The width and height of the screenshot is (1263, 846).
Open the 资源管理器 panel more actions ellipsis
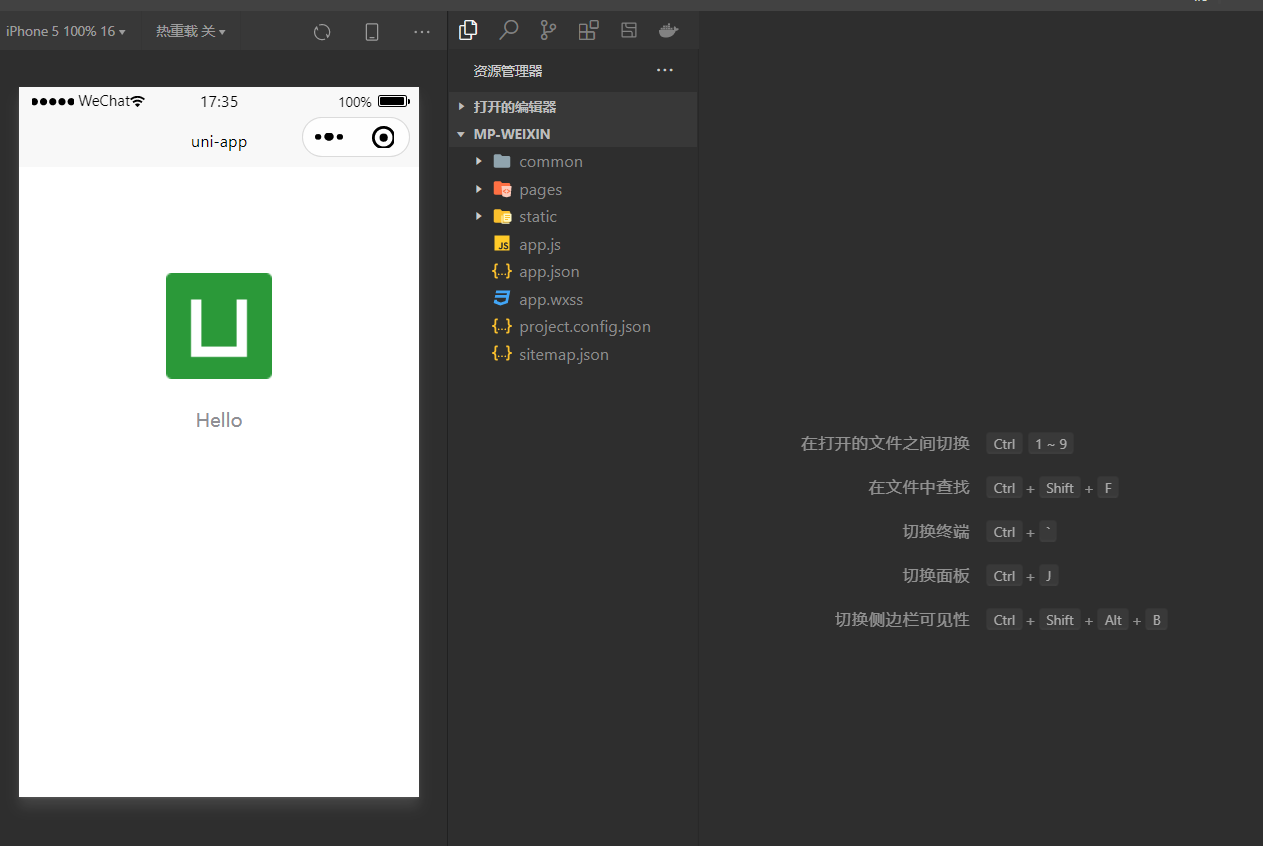point(665,70)
